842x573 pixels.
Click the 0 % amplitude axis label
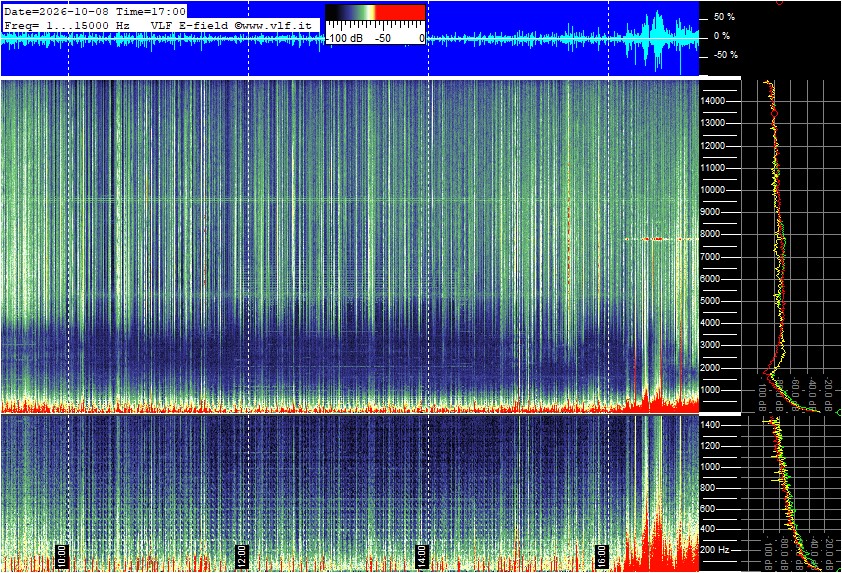722,36
